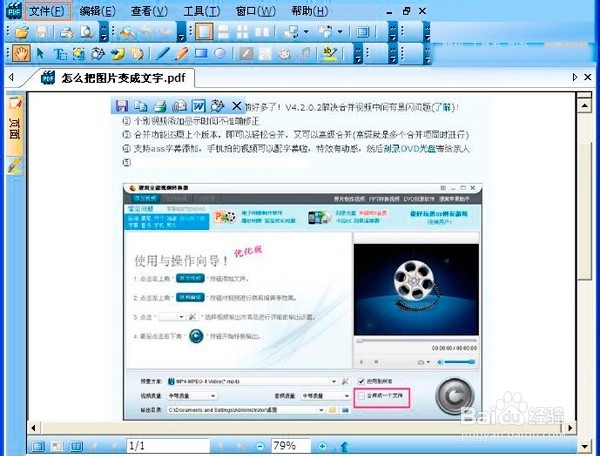Viewport: 600px width, 456px height.
Task: Close the floating selection toolbar
Action: pos(237,106)
